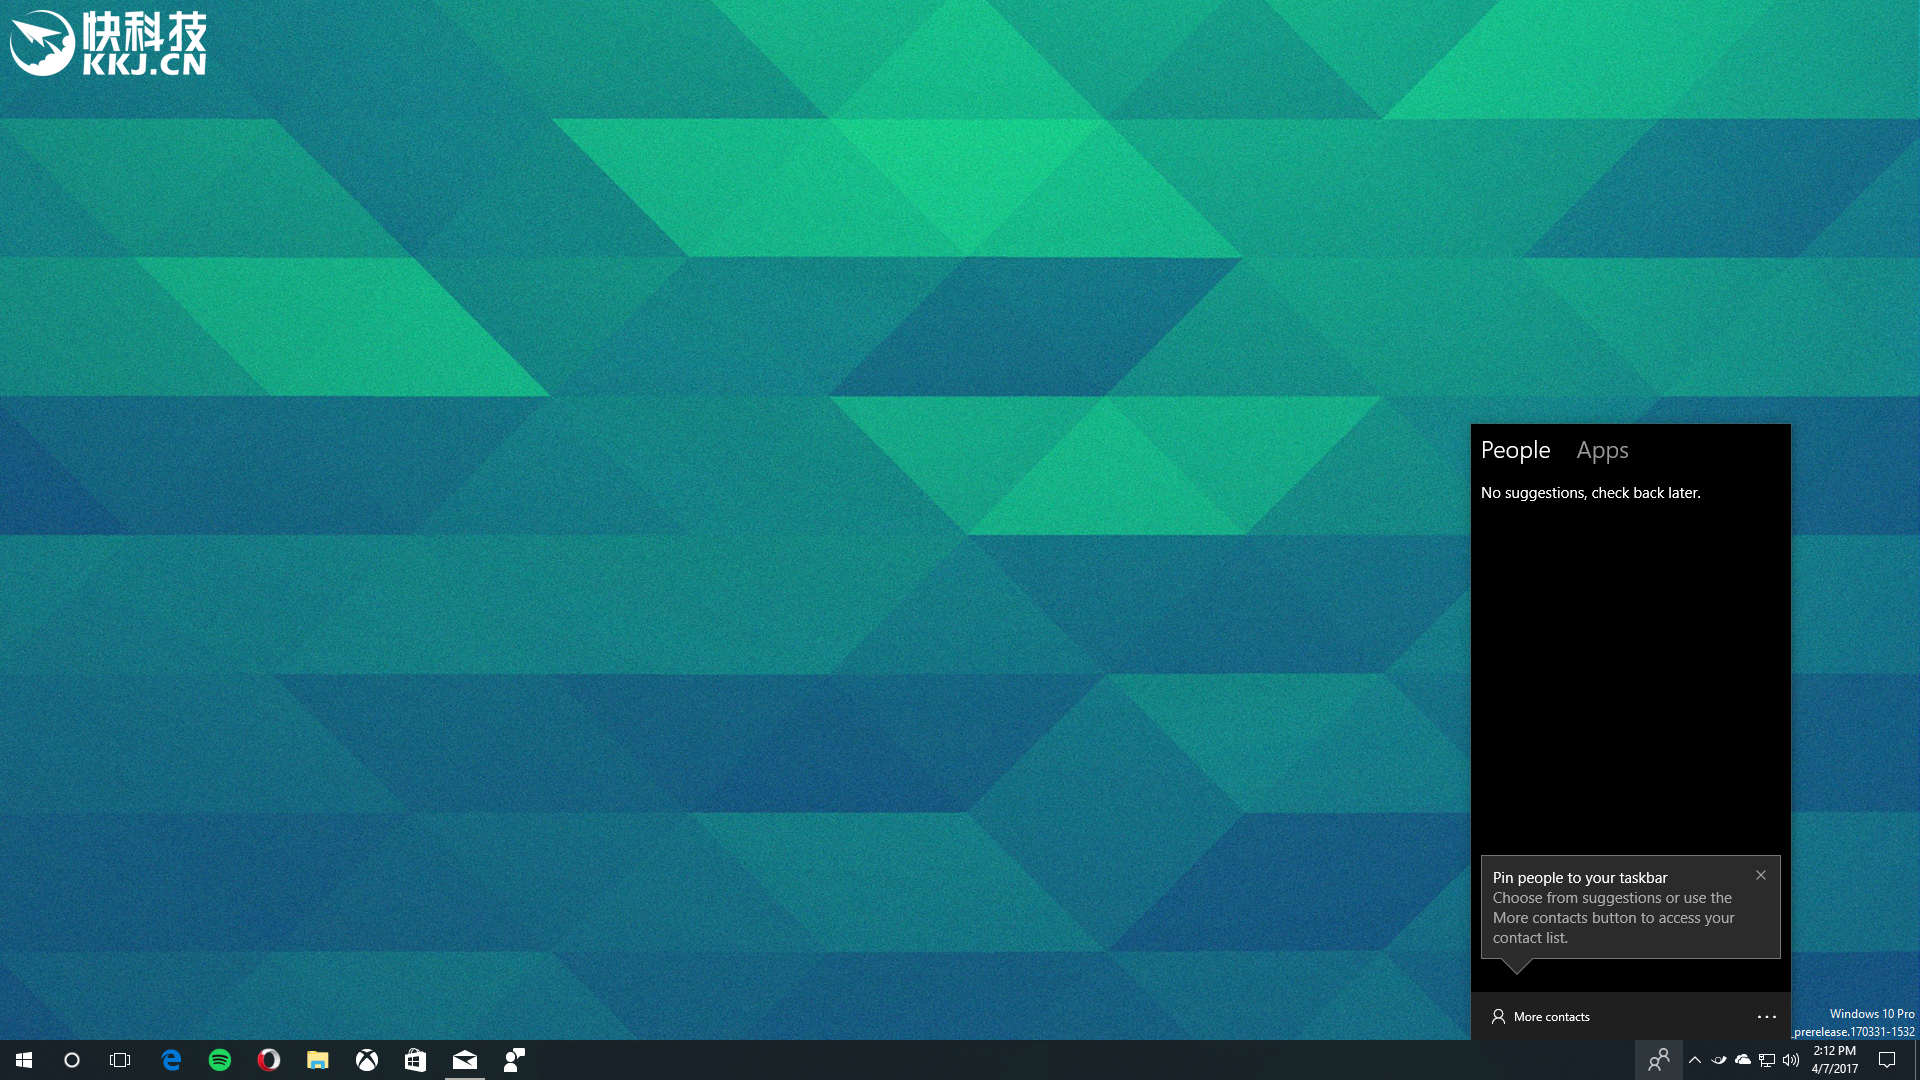Open Opera browser from taskbar
1920x1080 pixels.
click(268, 1060)
